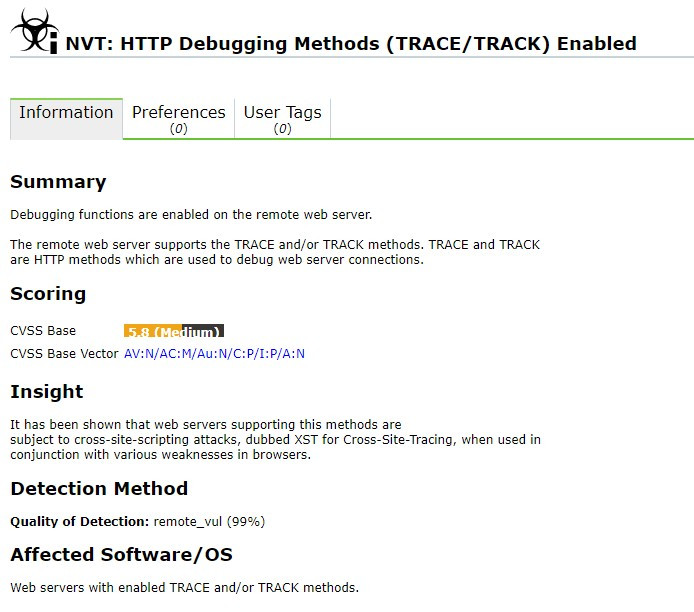The width and height of the screenshot is (694, 612).
Task: Switch to the Information tab
Action: pos(66,113)
